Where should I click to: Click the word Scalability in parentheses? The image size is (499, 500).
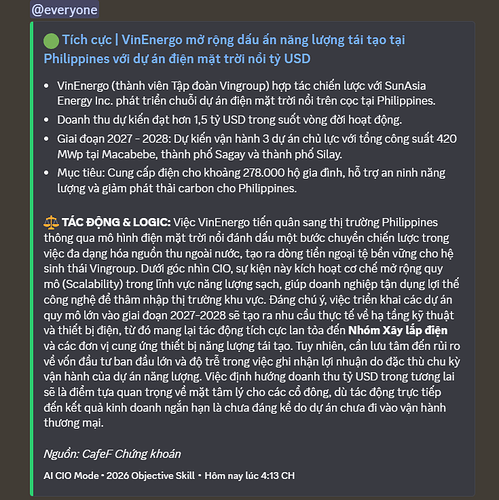93,284
